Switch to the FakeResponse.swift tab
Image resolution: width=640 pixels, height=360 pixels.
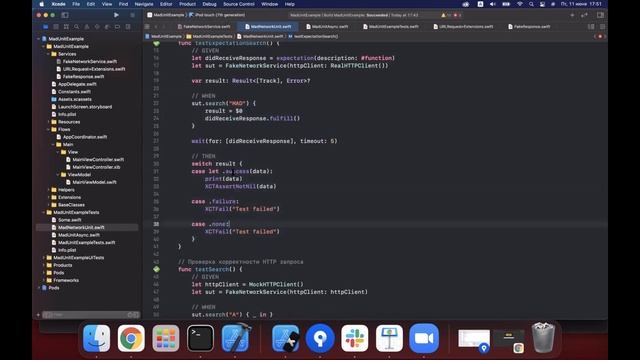[529, 27]
